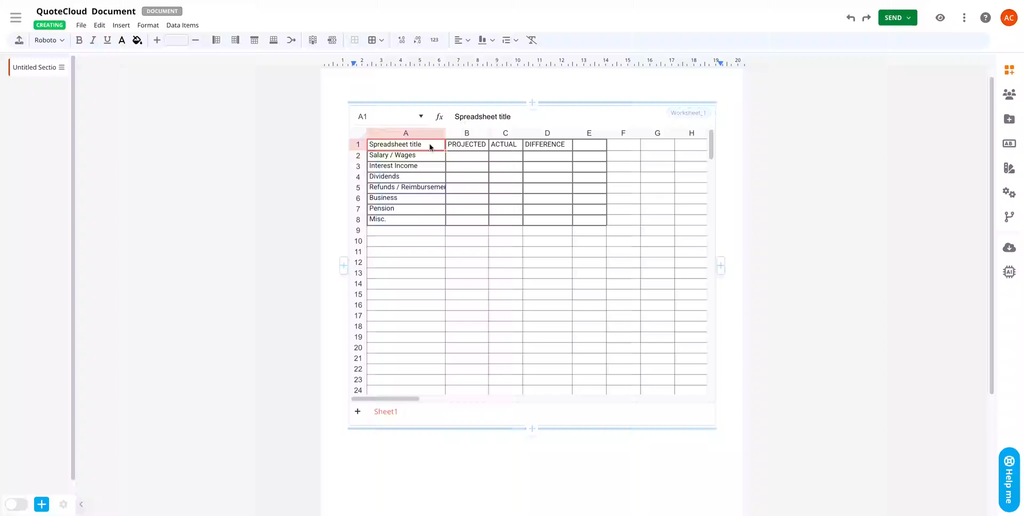Open the help question mark icon
The image size is (1024, 516).
point(985,18)
